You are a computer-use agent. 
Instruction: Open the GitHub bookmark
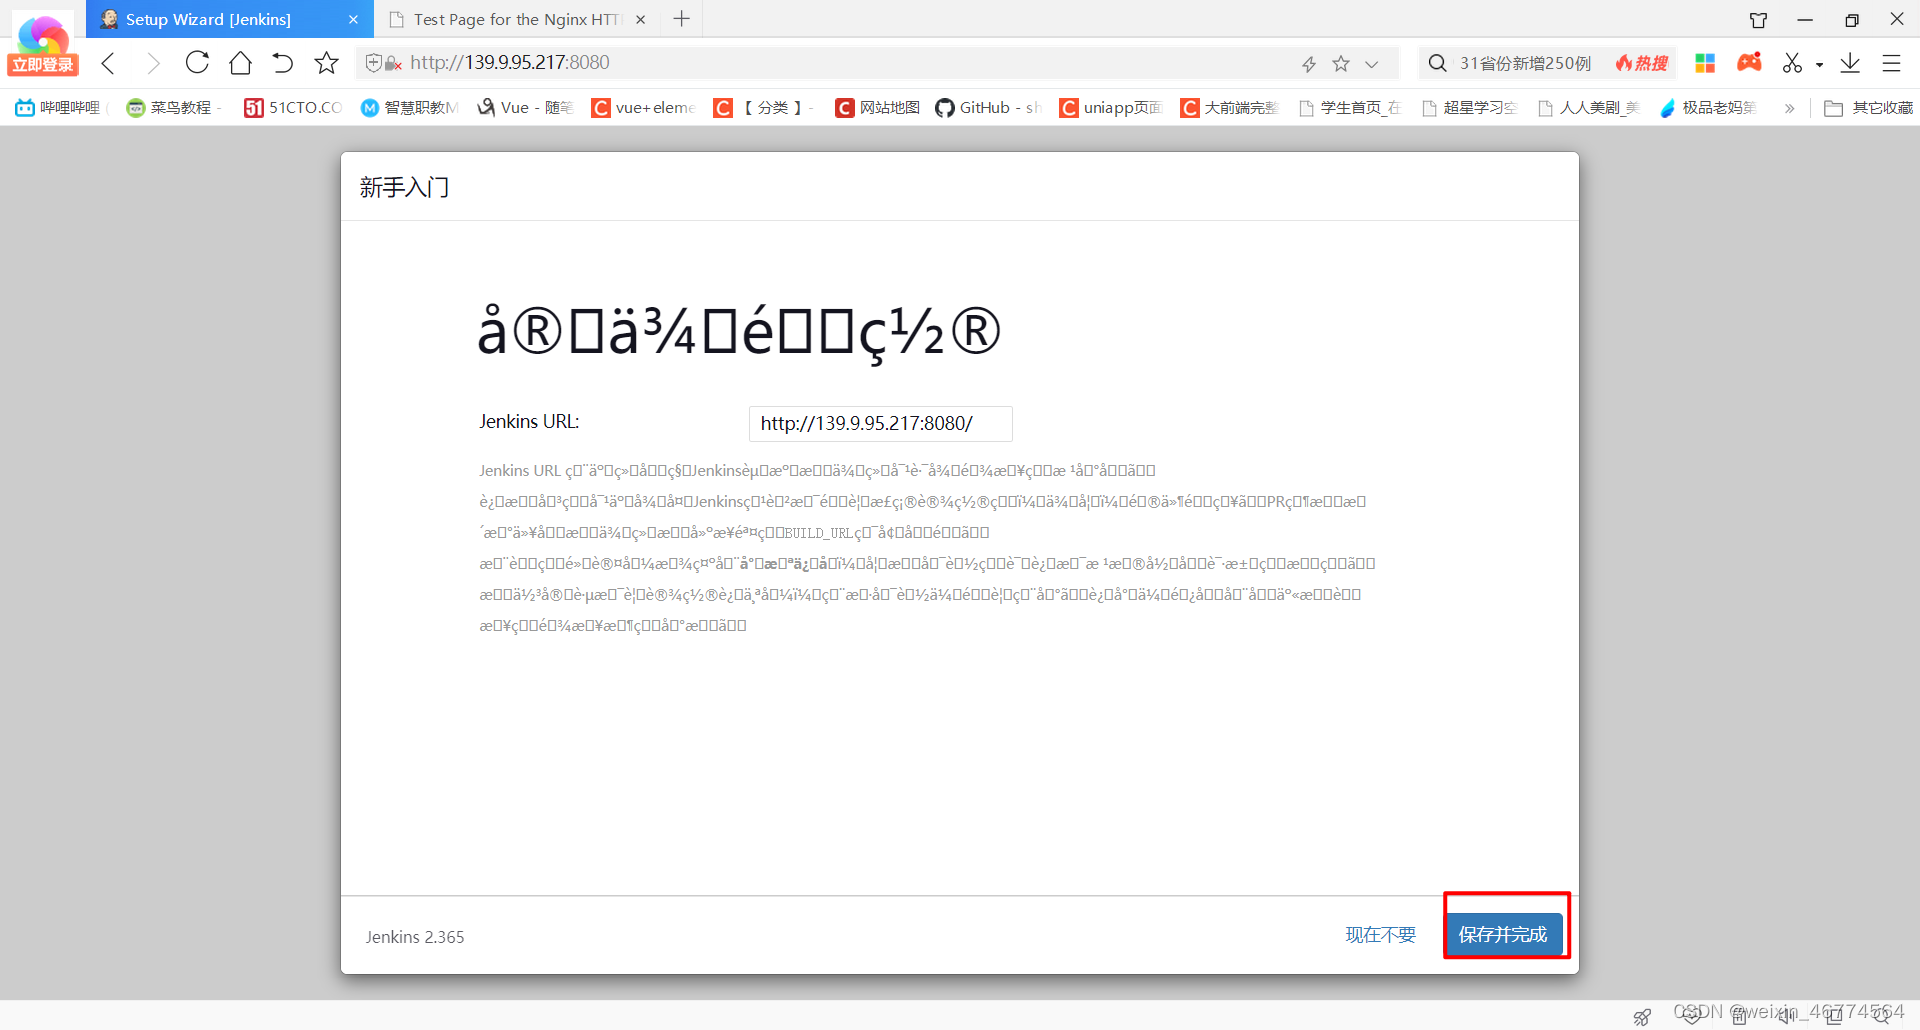coord(989,107)
